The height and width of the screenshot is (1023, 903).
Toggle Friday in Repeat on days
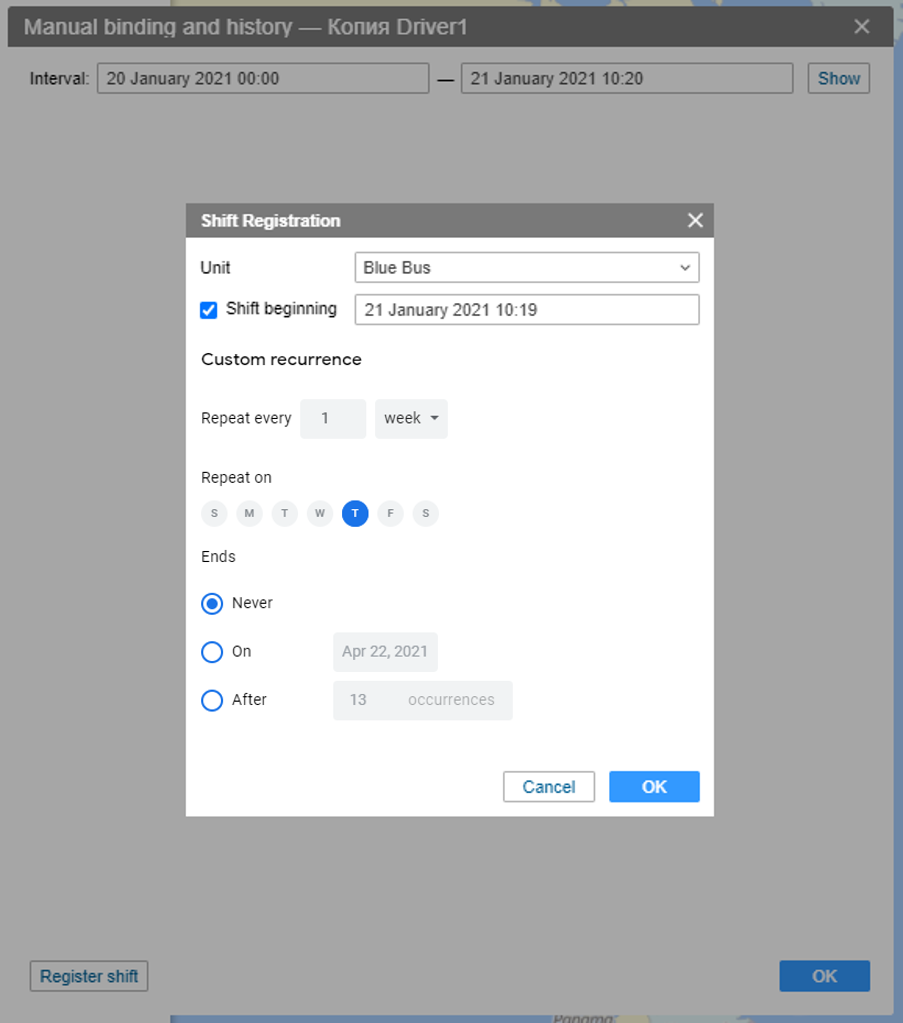390,514
